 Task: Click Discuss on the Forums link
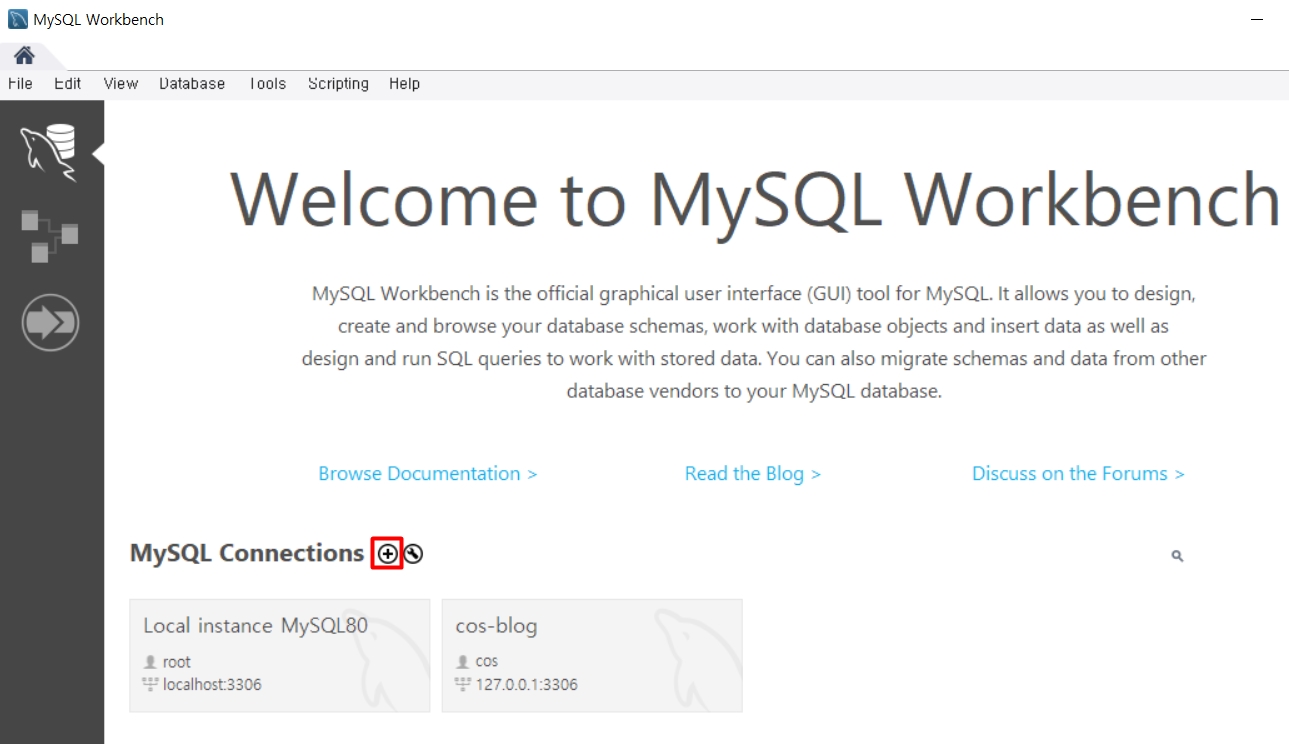click(1078, 473)
